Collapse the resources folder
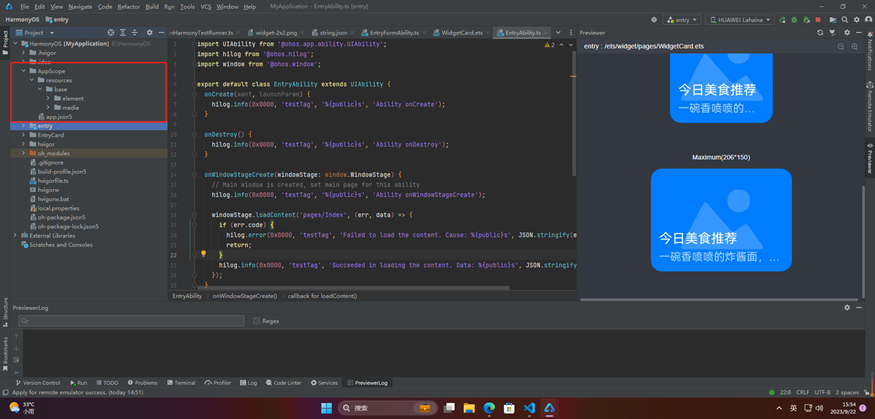The image size is (875, 419). click(x=32, y=80)
